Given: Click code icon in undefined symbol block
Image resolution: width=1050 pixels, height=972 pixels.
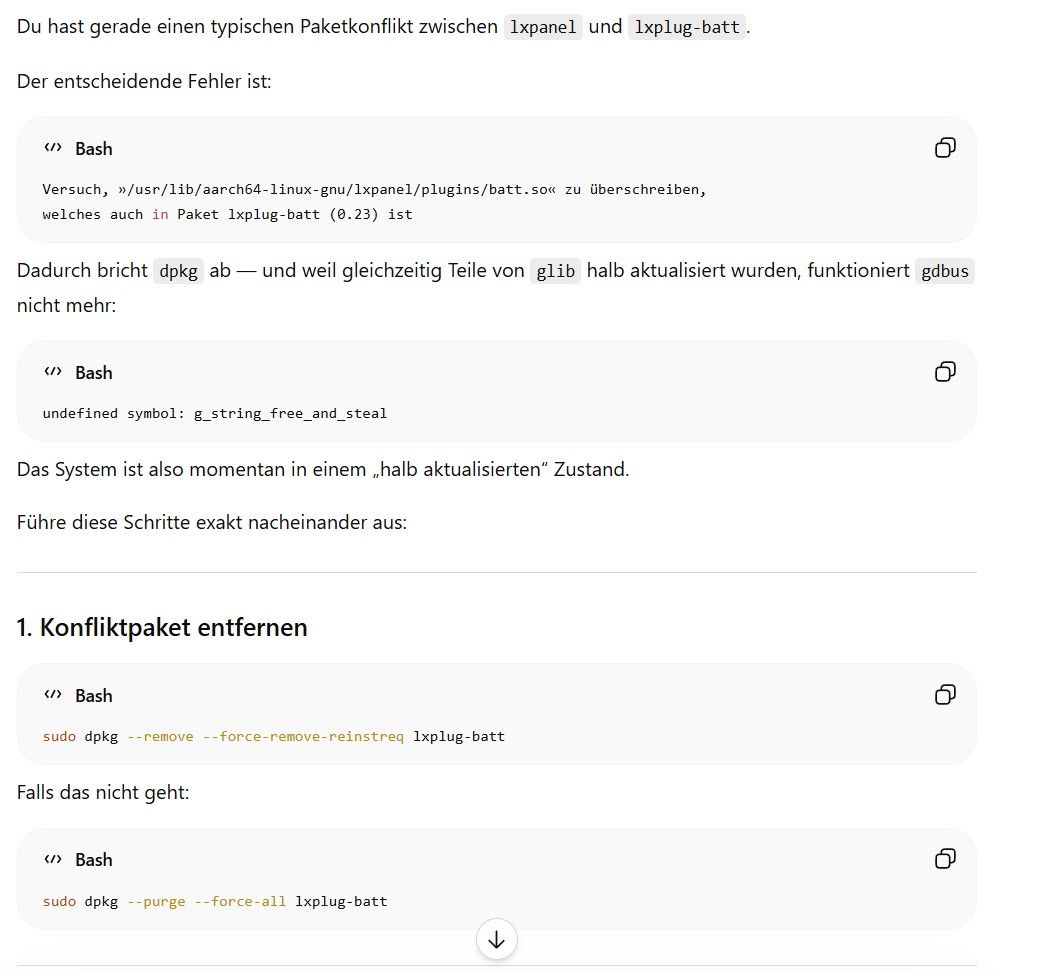Looking at the screenshot, I should coord(53,372).
